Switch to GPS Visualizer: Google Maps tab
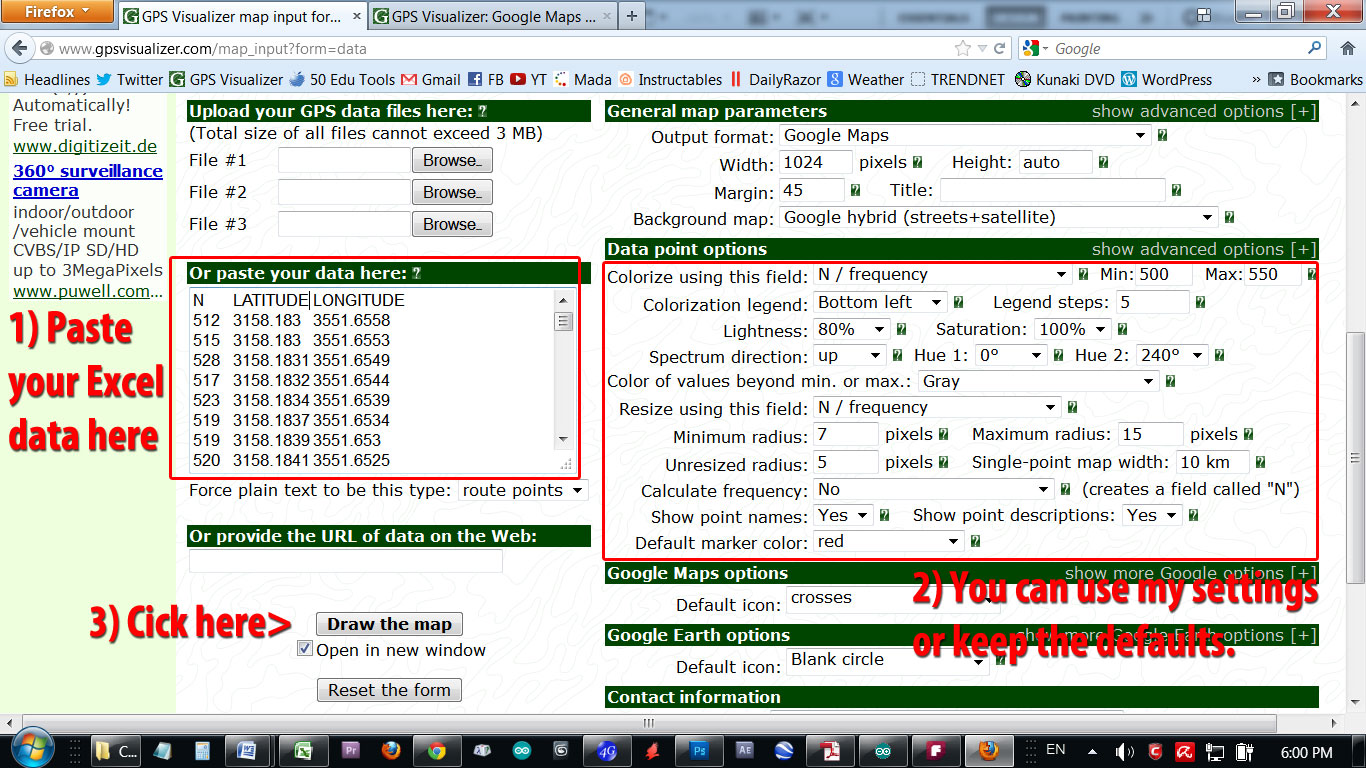The height and width of the screenshot is (768, 1366). (493, 16)
